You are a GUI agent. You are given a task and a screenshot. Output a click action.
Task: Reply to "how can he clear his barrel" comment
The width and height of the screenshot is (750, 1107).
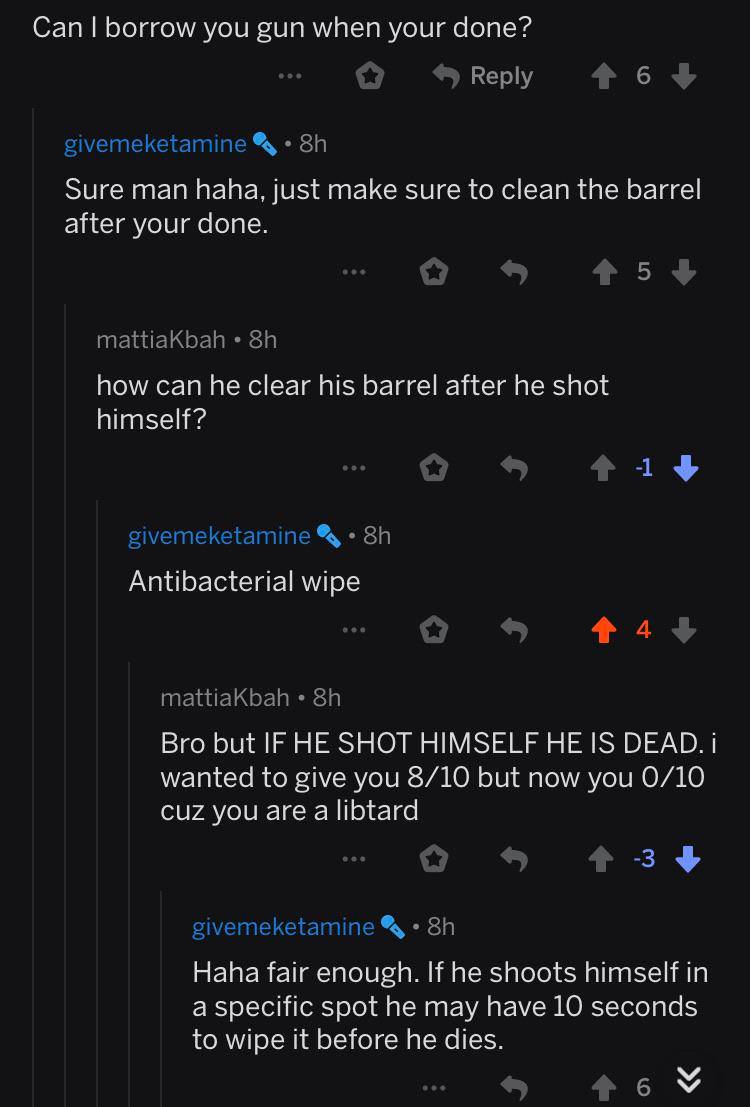click(x=513, y=467)
